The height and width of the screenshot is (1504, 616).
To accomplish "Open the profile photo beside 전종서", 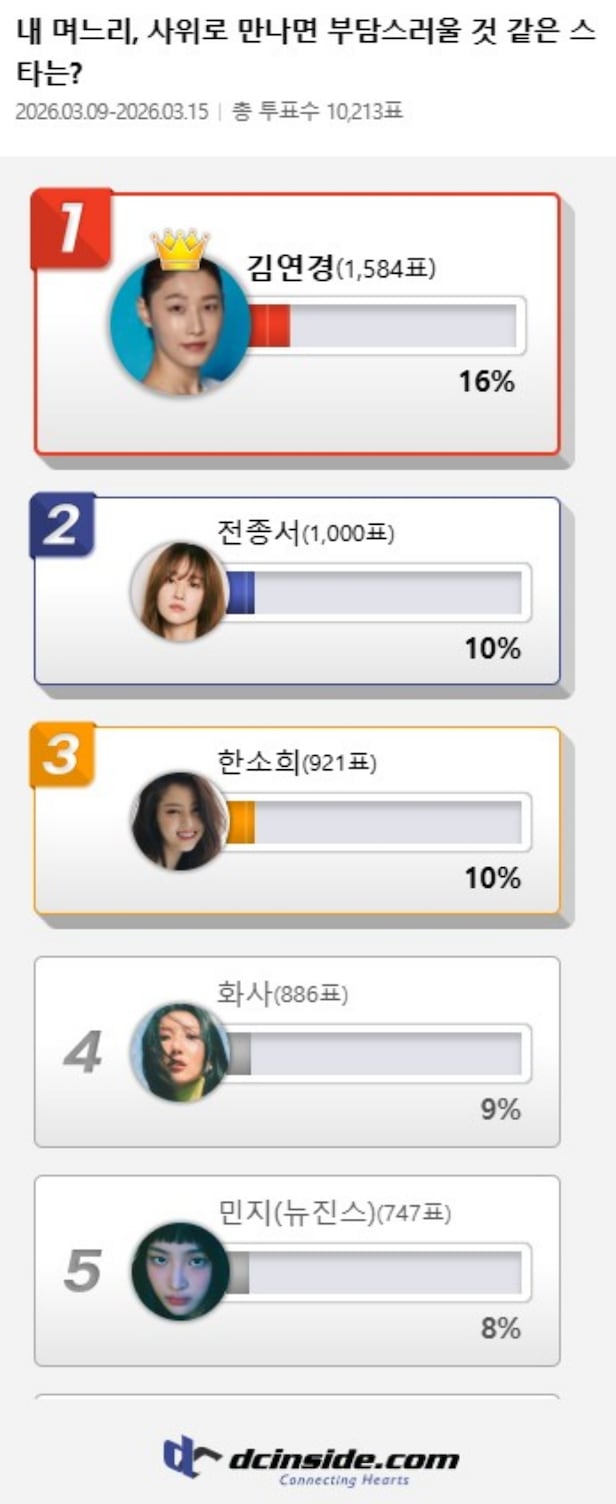I will point(180,591).
